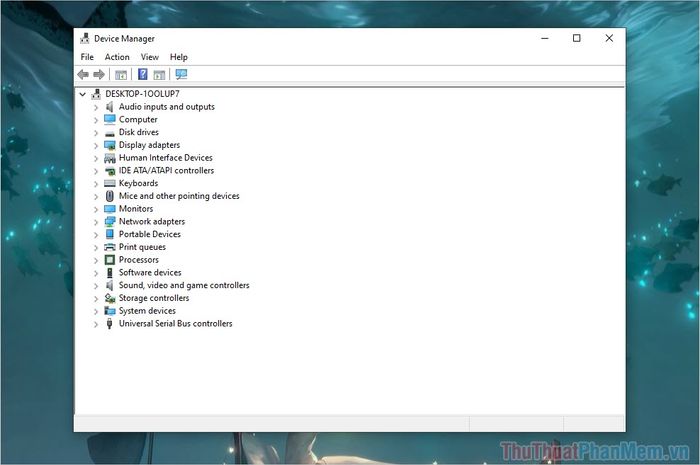This screenshot has width=700, height=465.
Task: Click the Forward arrow toolbar icon
Action: (x=99, y=75)
